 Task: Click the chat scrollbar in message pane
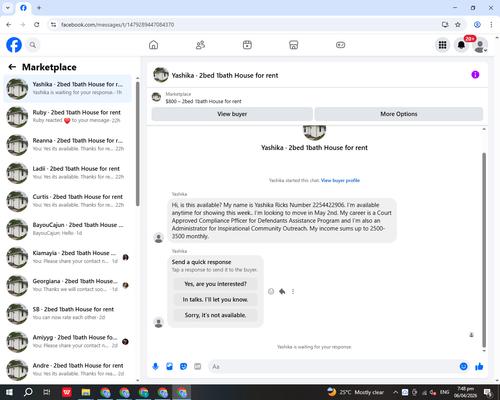(484, 250)
